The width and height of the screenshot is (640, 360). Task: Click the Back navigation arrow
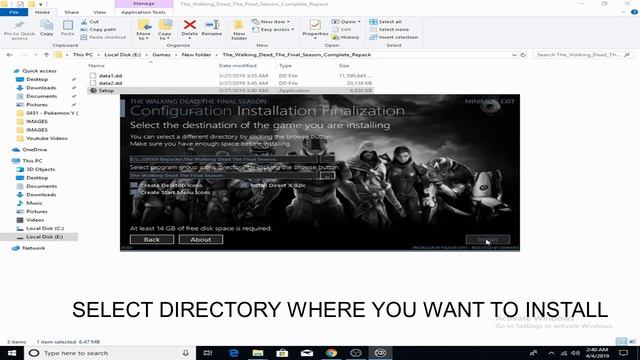(9, 55)
